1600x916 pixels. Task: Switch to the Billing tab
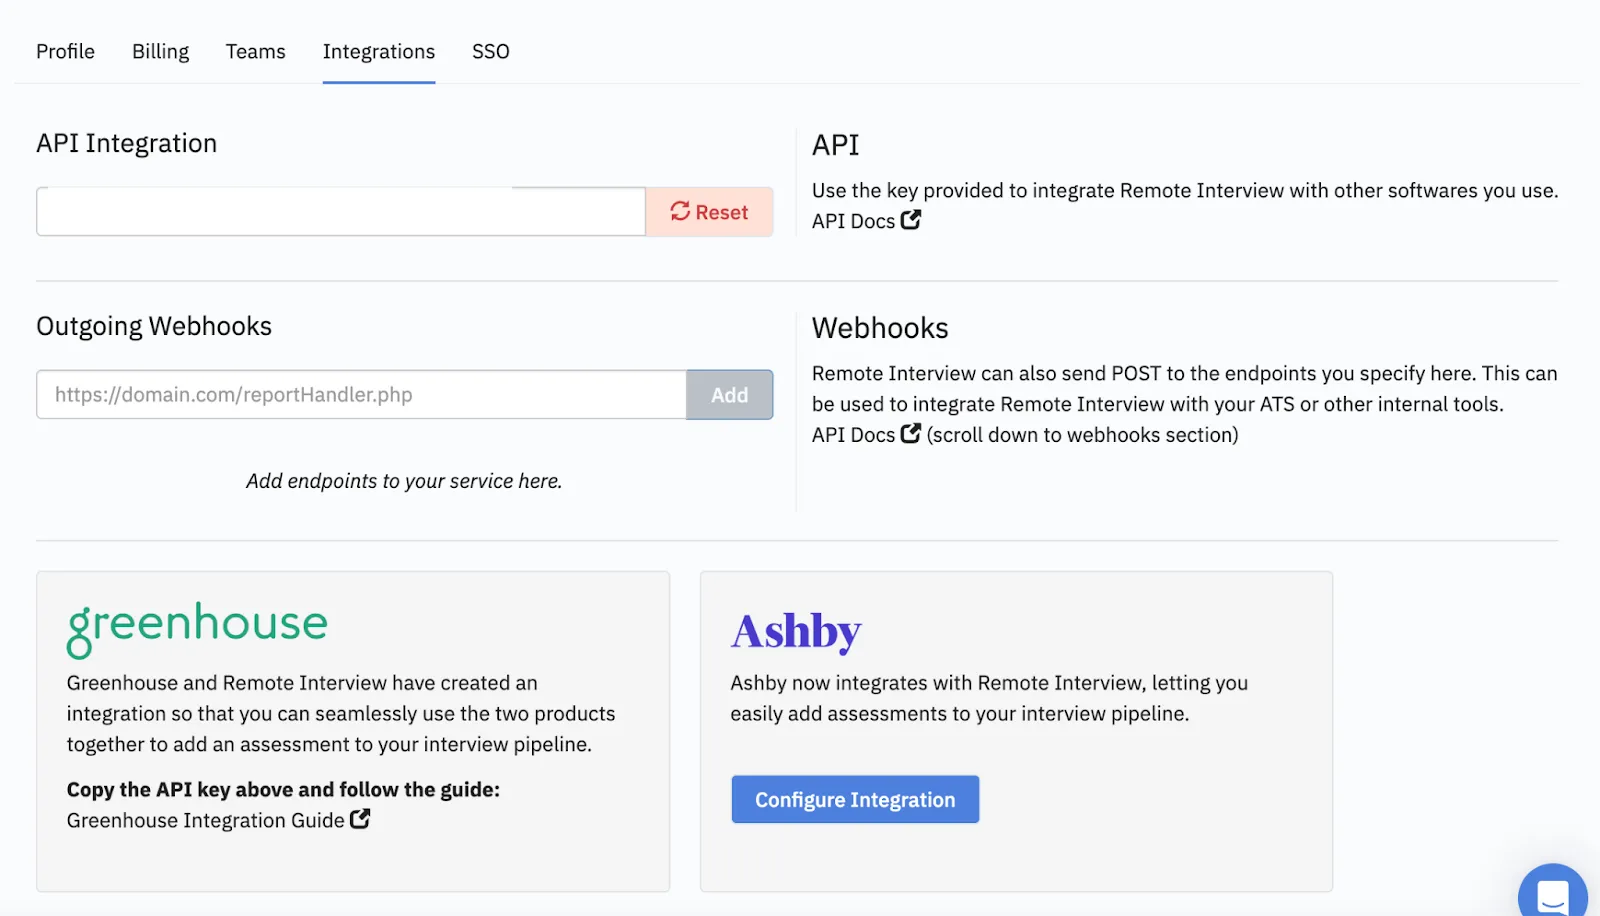[160, 51]
